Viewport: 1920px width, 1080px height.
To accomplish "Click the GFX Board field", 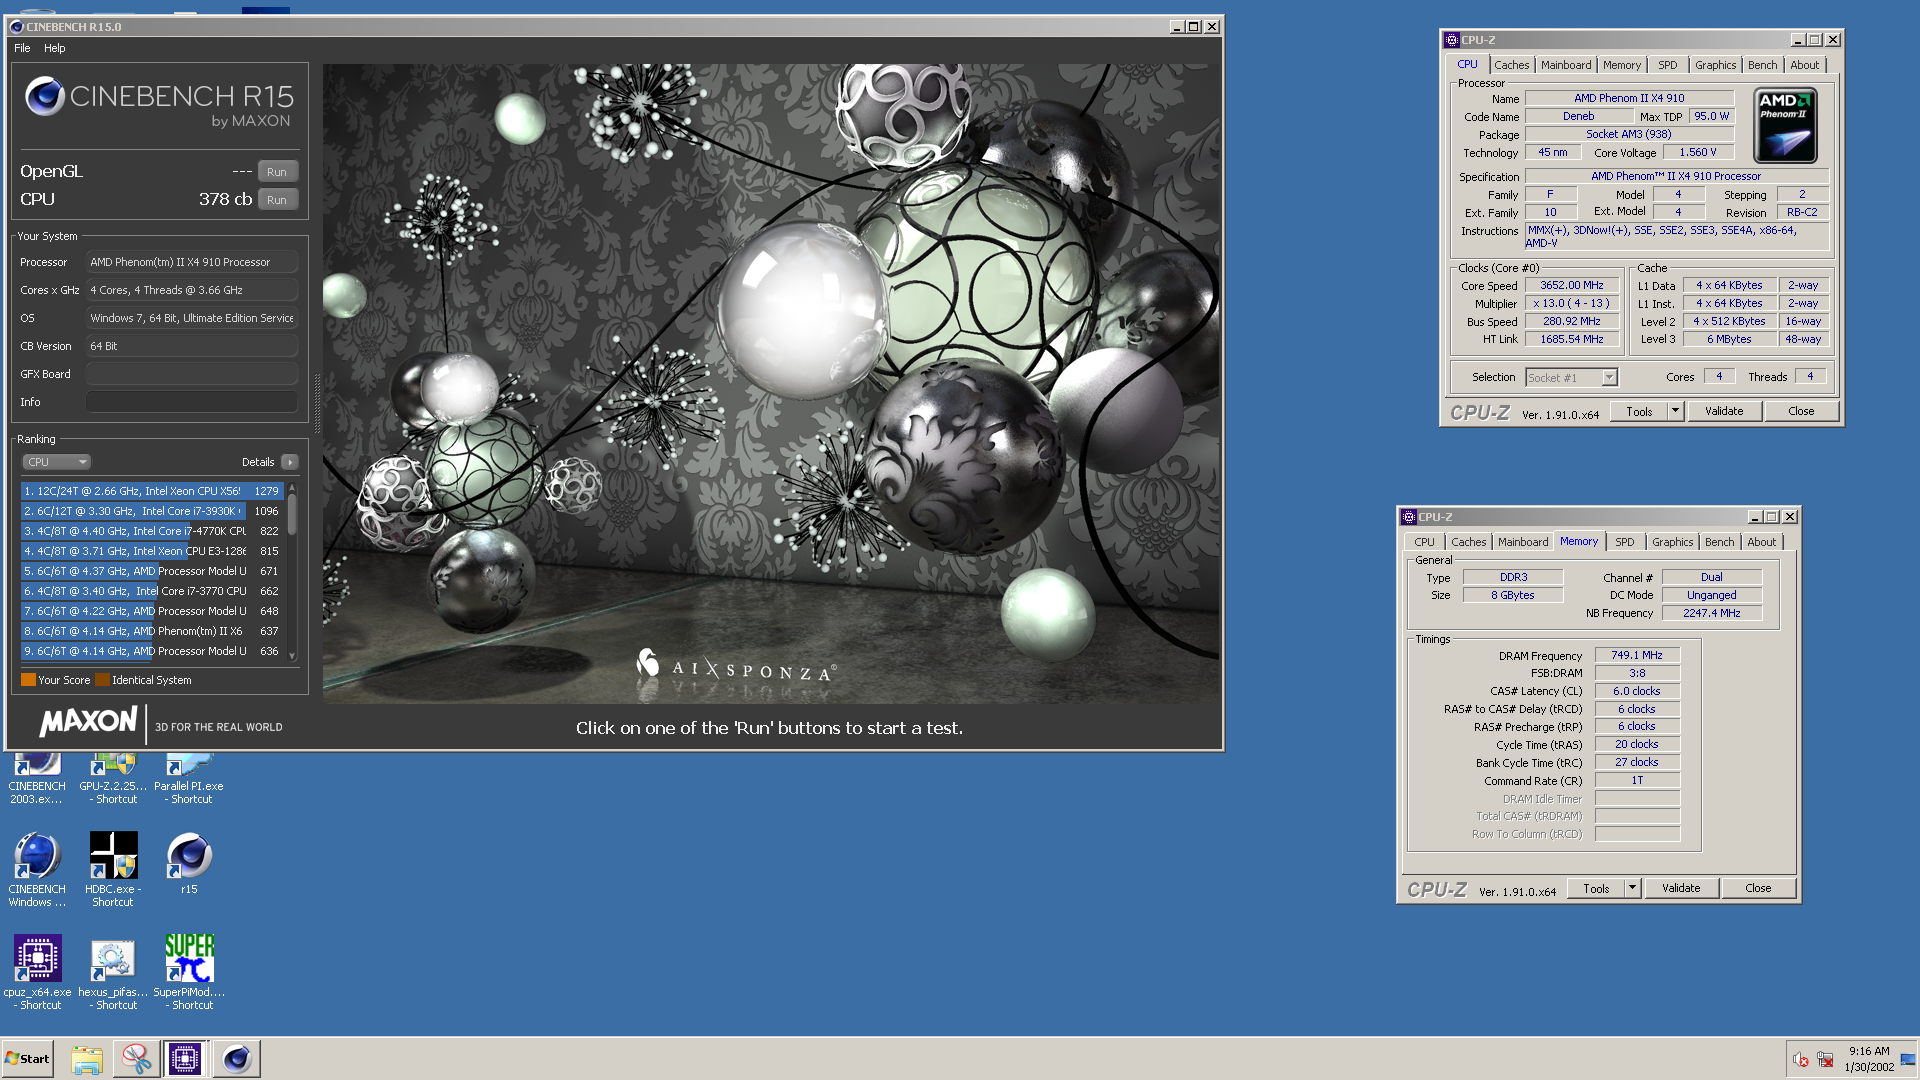I will coord(192,374).
